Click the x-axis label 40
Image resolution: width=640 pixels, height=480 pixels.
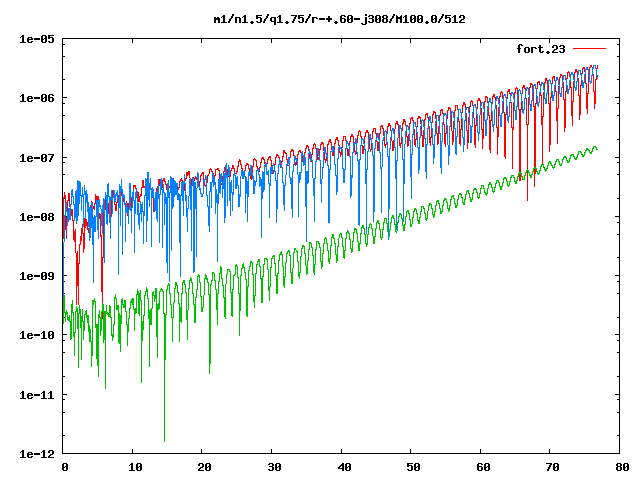click(344, 467)
